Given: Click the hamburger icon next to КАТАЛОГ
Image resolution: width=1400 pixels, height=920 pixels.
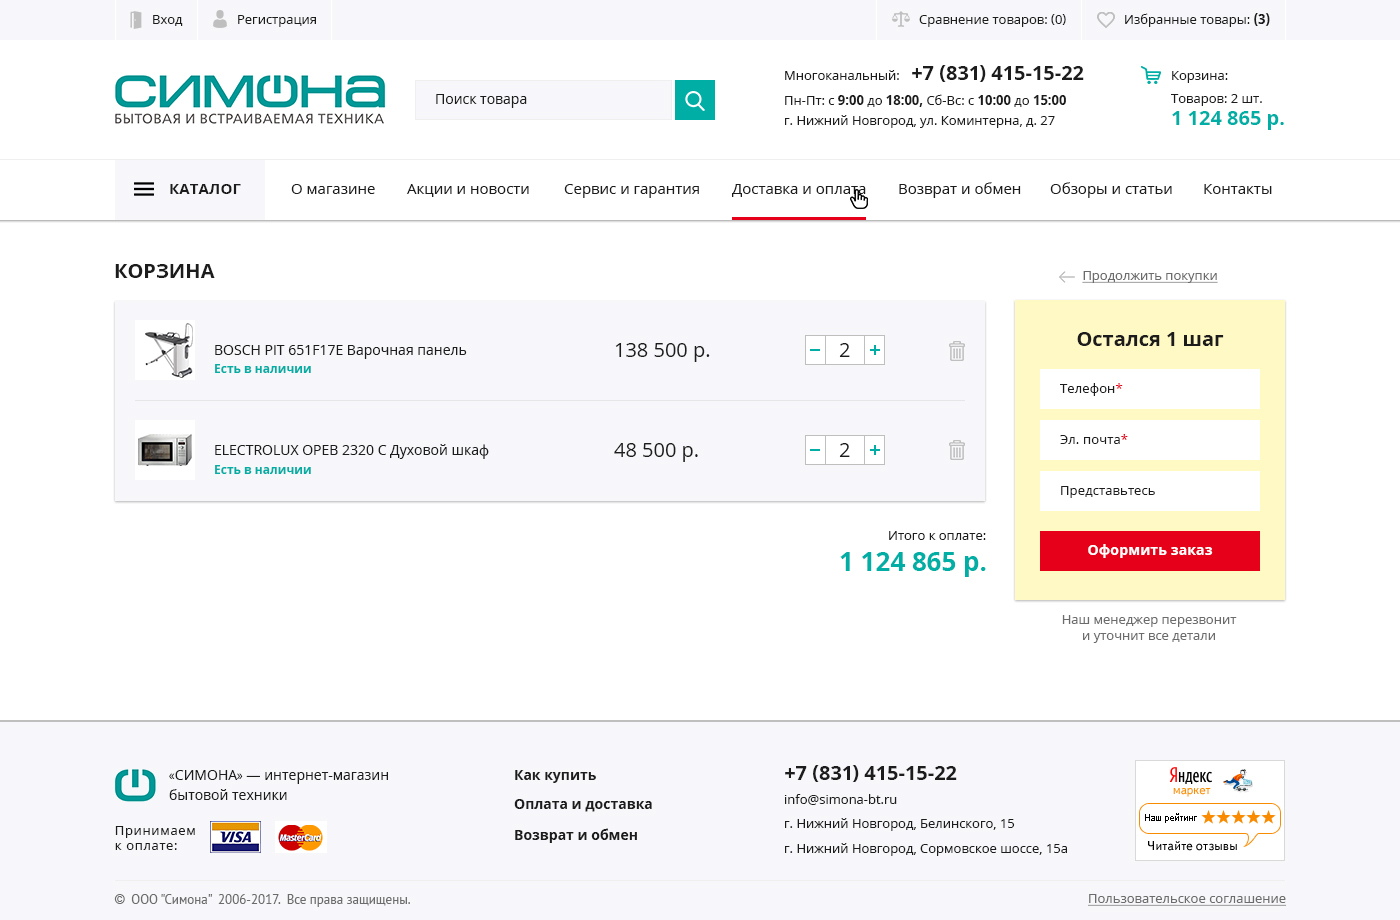Looking at the screenshot, I should click(x=144, y=189).
